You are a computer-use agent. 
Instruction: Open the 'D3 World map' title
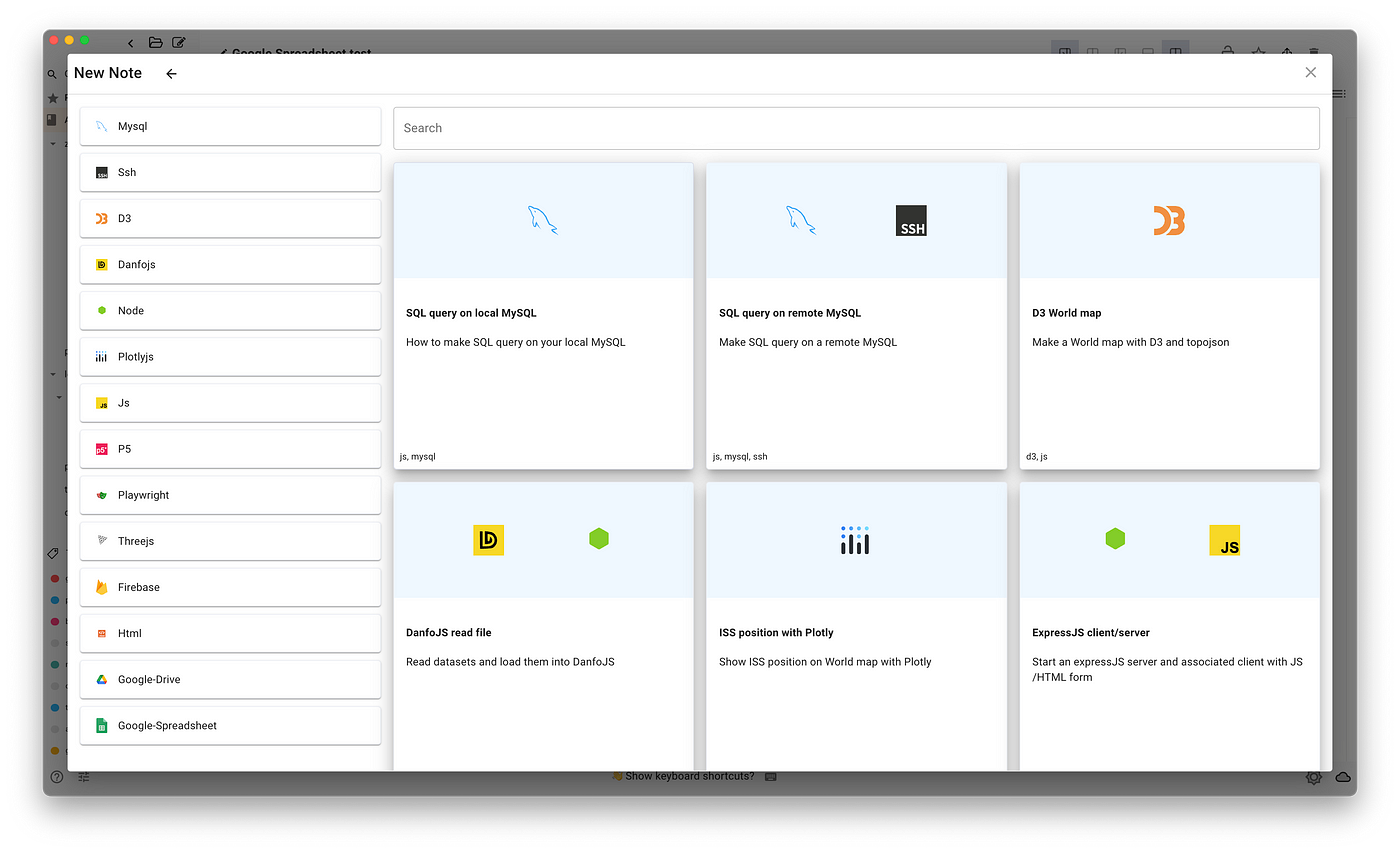click(x=1067, y=313)
